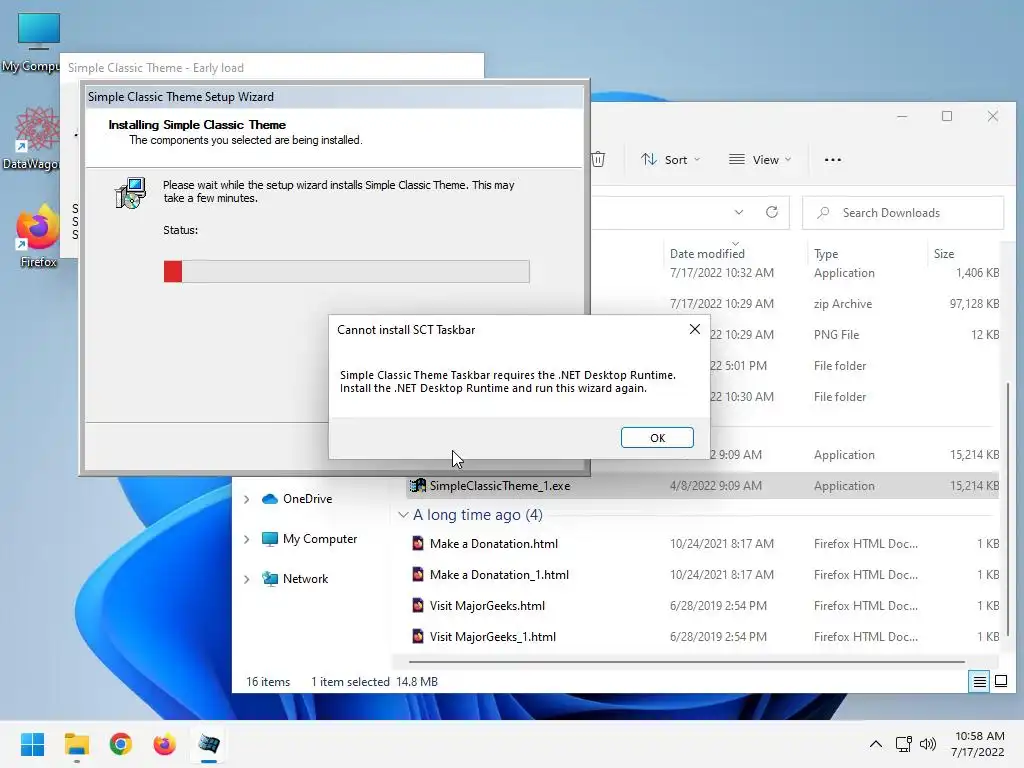Show hidden system tray icons
Viewport: 1024px width, 768px height.
click(876, 744)
